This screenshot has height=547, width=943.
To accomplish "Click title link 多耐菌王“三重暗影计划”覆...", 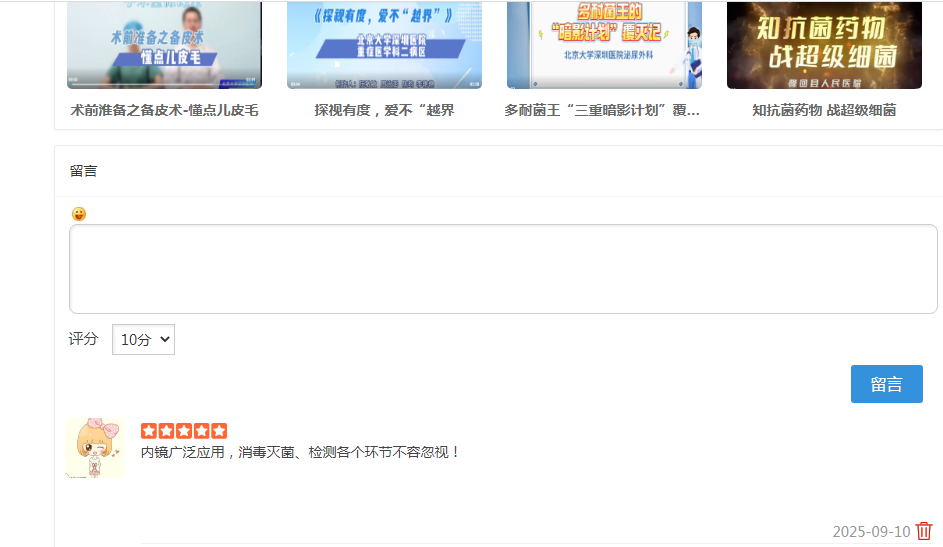I will (602, 111).
